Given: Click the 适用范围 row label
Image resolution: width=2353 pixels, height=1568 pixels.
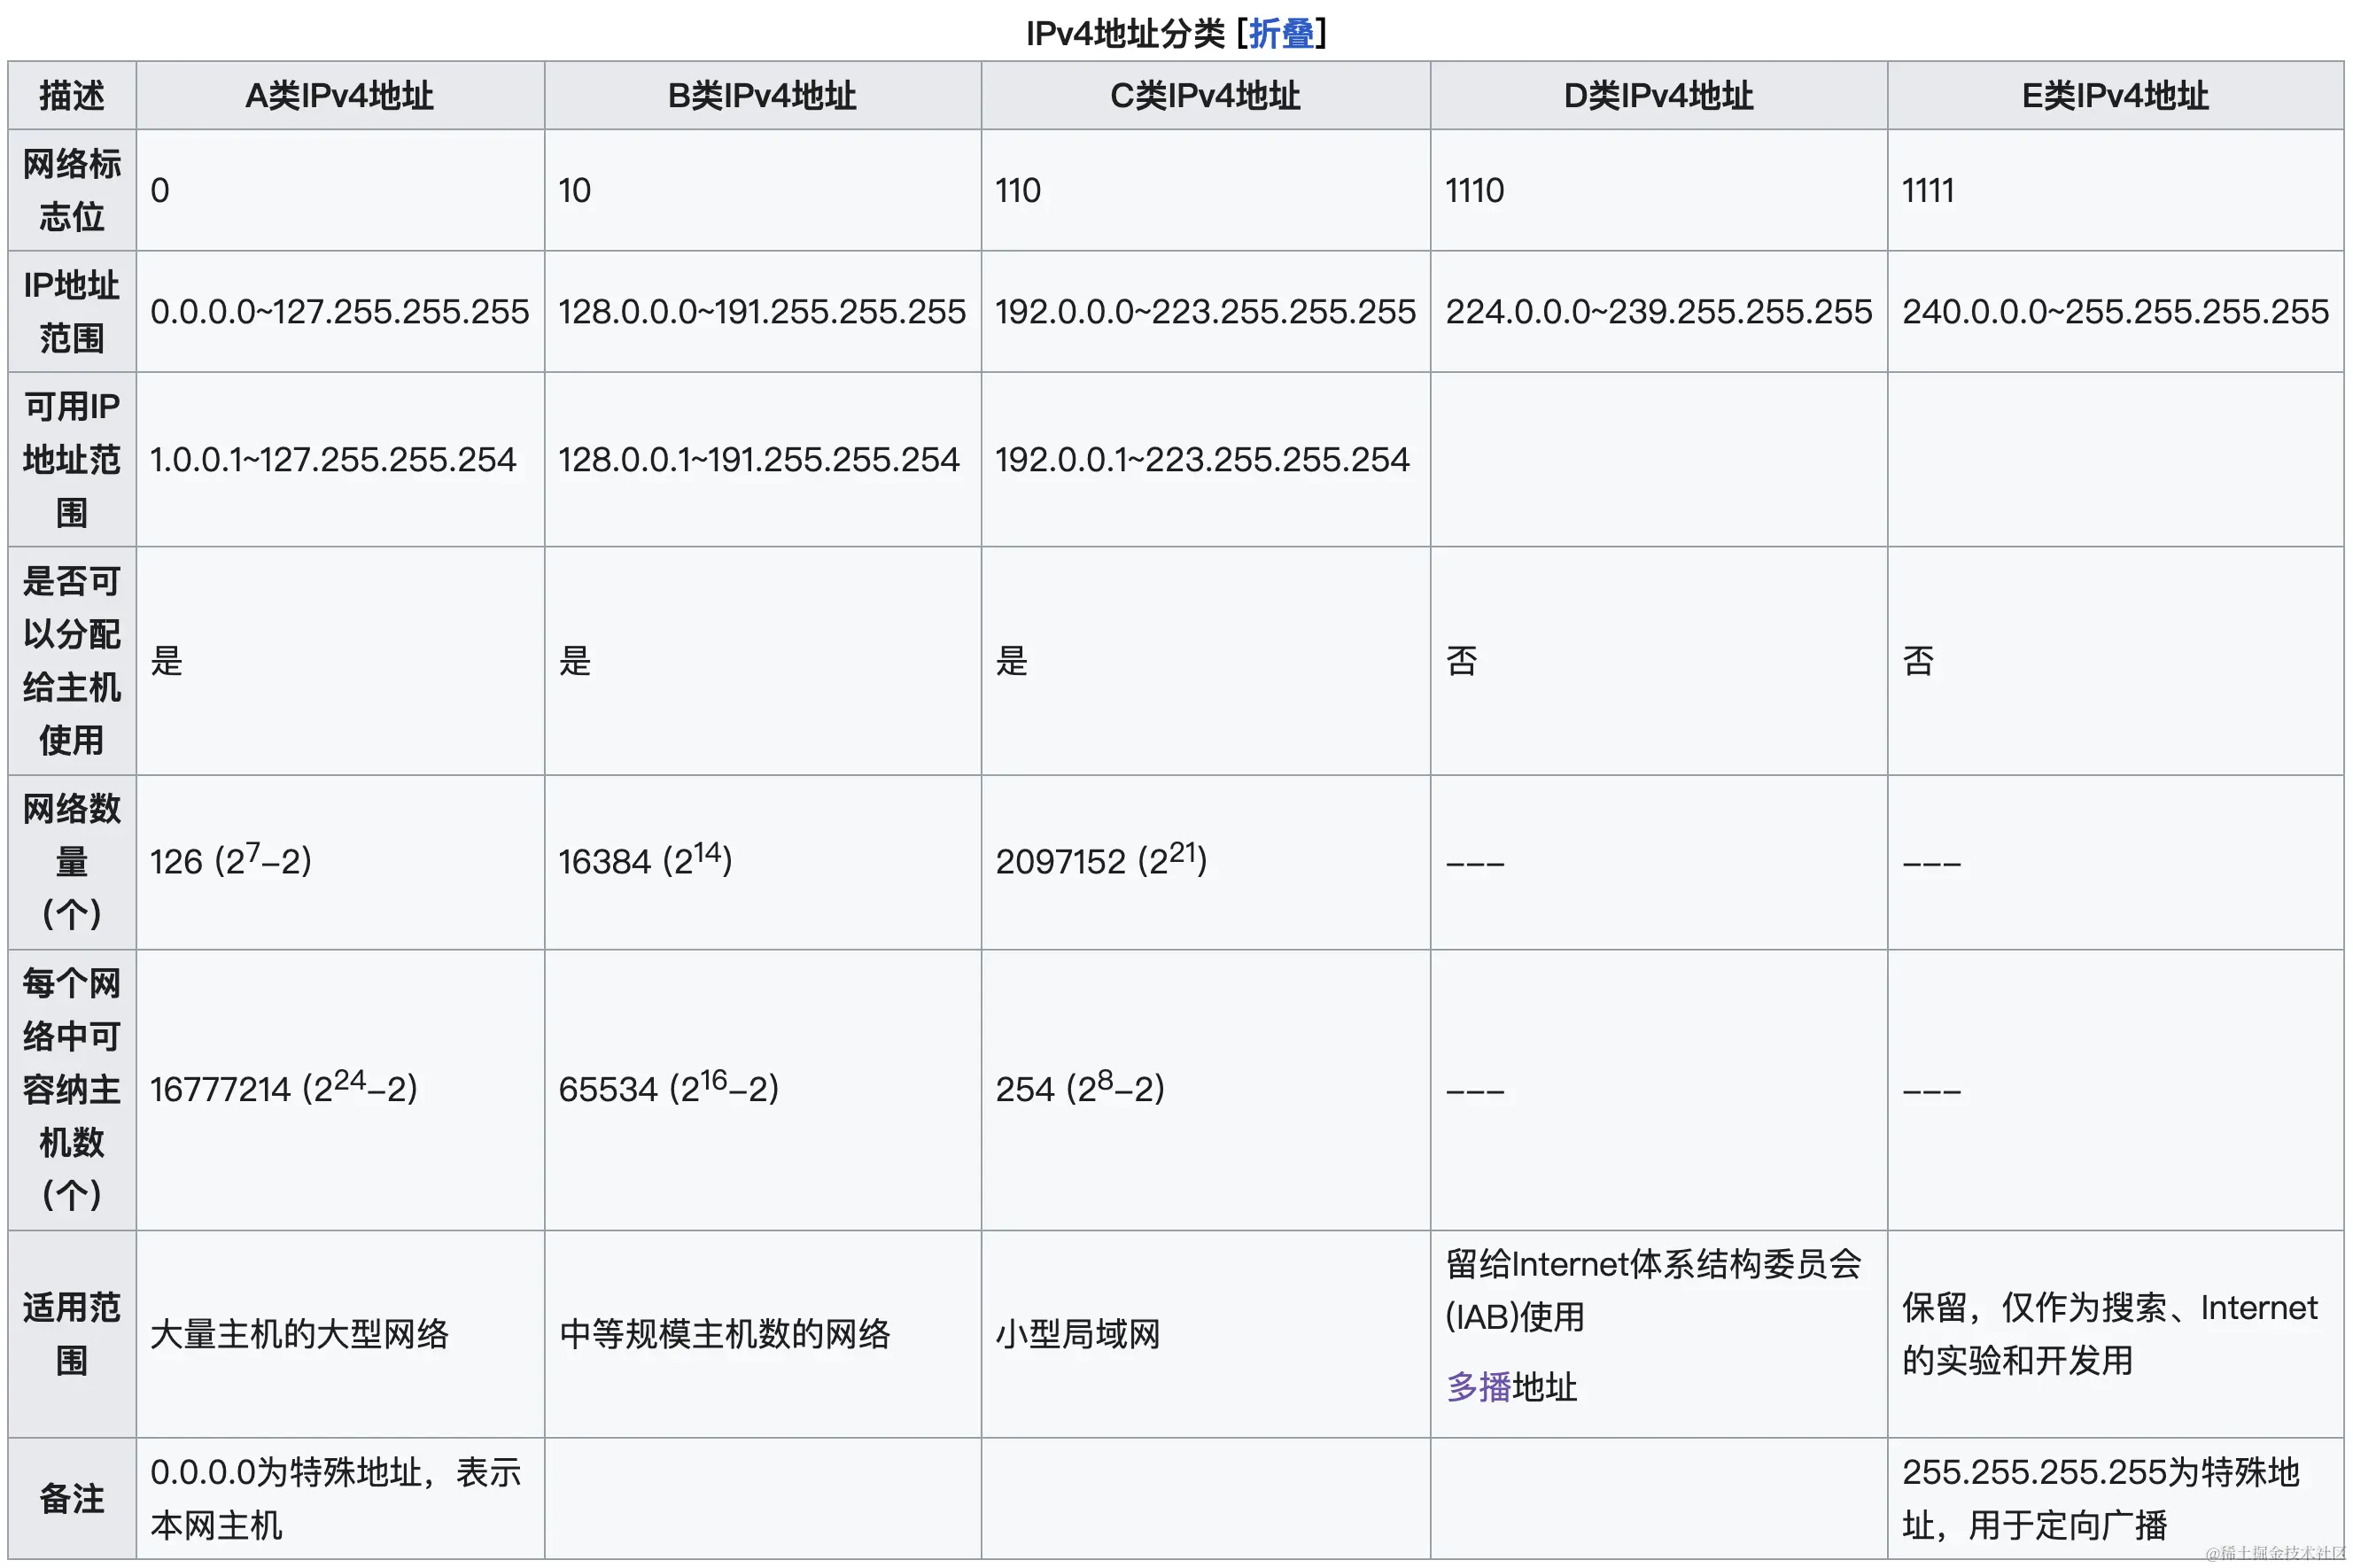Looking at the screenshot, I should pyautogui.click(x=70, y=1332).
